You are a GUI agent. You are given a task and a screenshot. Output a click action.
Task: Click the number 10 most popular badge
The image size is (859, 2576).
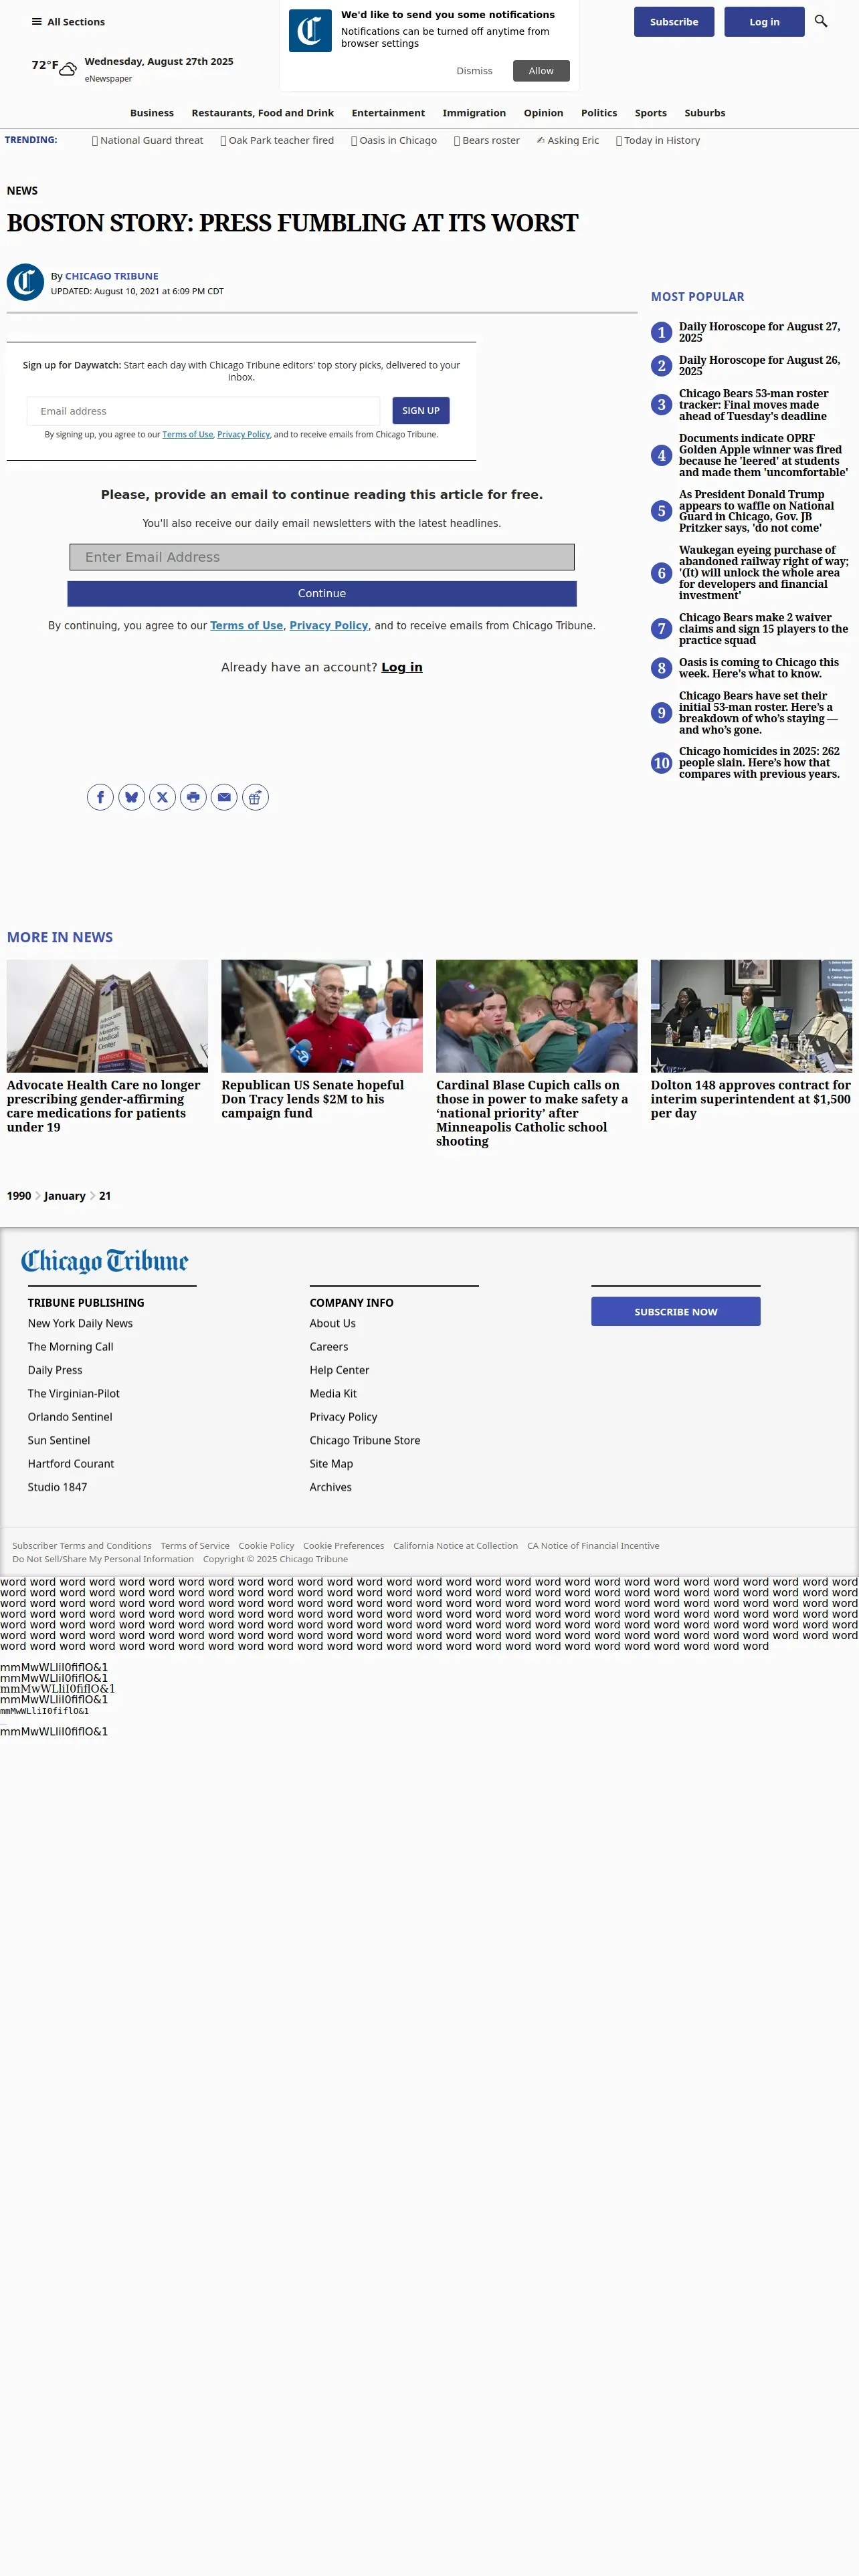[661, 763]
